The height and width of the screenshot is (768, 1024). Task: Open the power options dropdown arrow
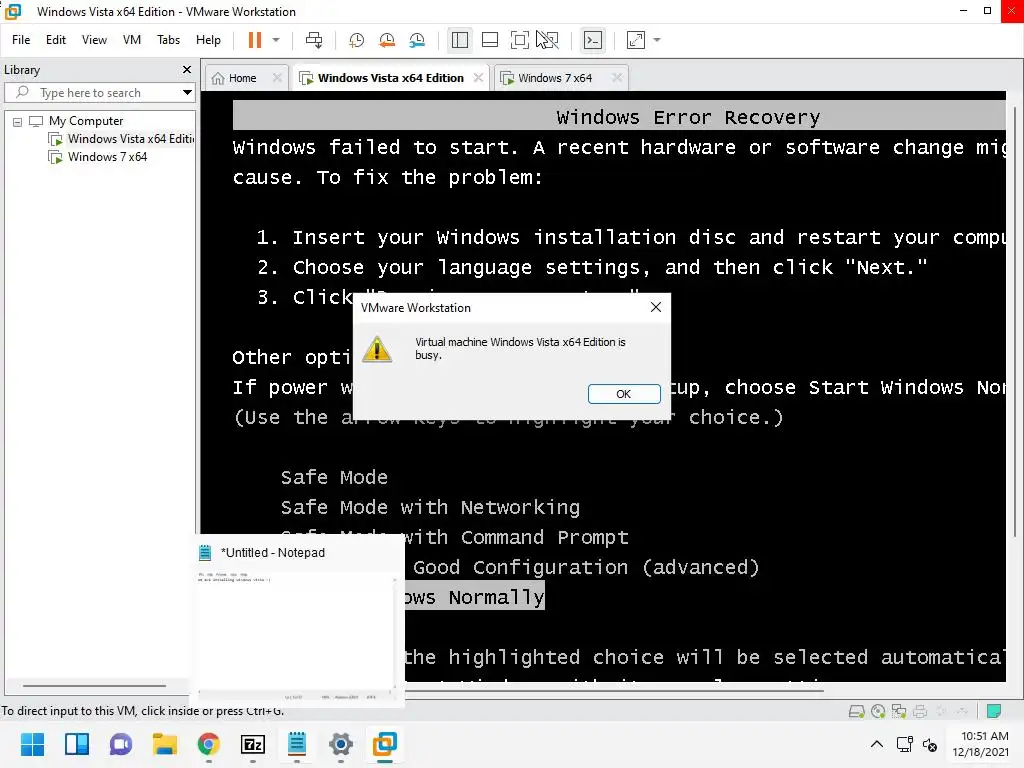(276, 40)
